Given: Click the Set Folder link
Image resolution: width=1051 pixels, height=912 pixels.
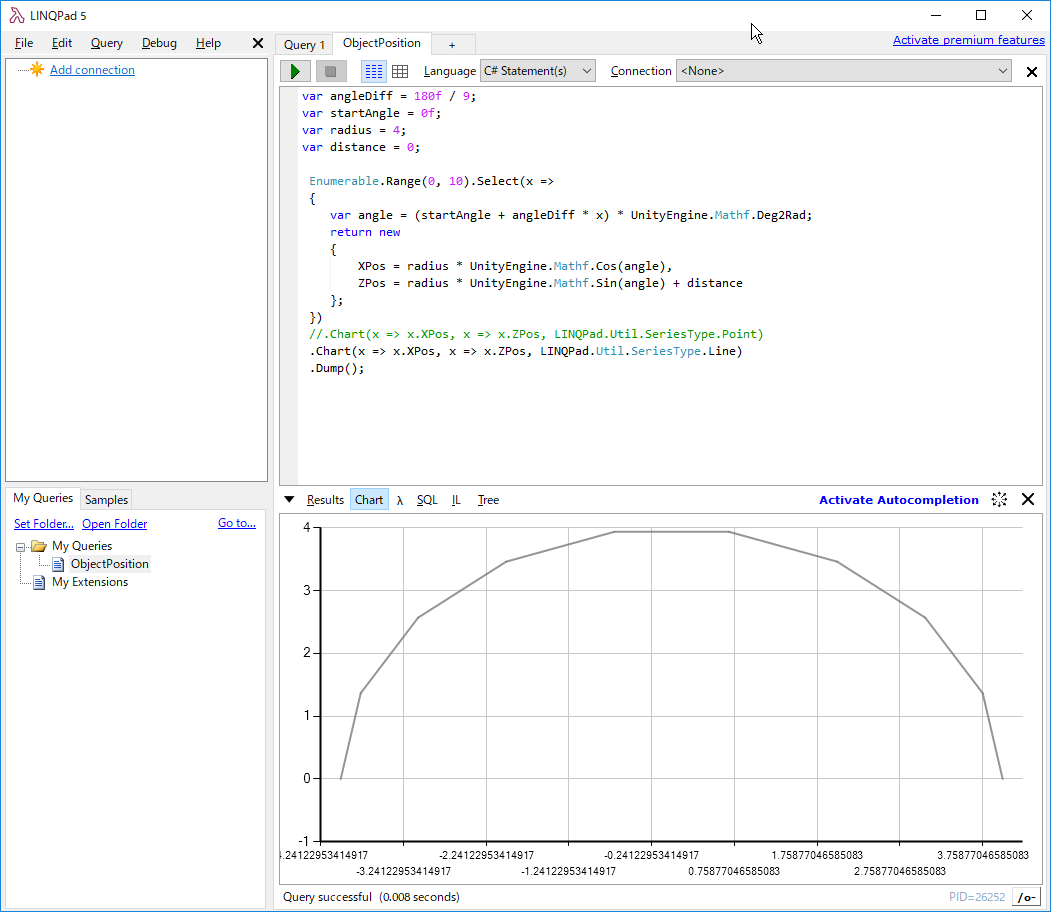Looking at the screenshot, I should point(43,523).
